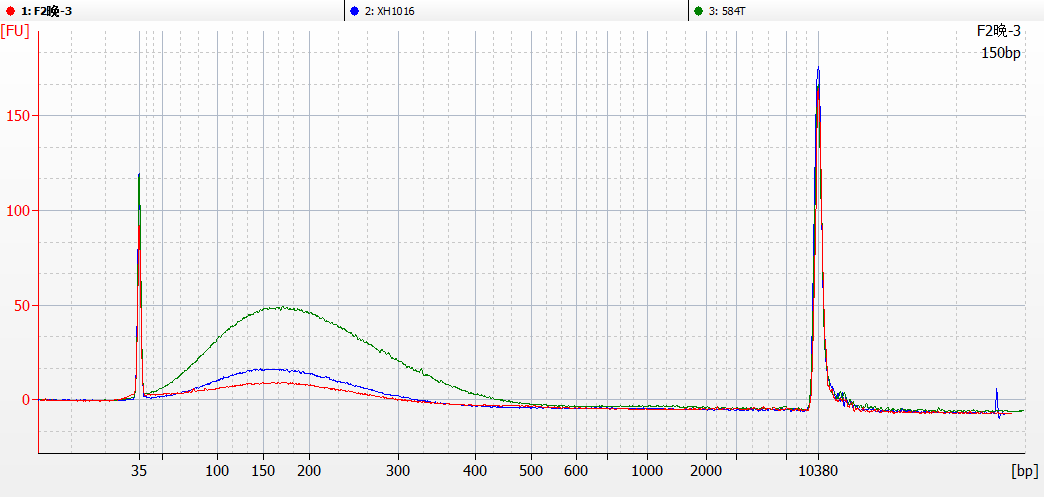Select the 35 lower marker label
Screen dimensions: 1044x497
(139, 470)
